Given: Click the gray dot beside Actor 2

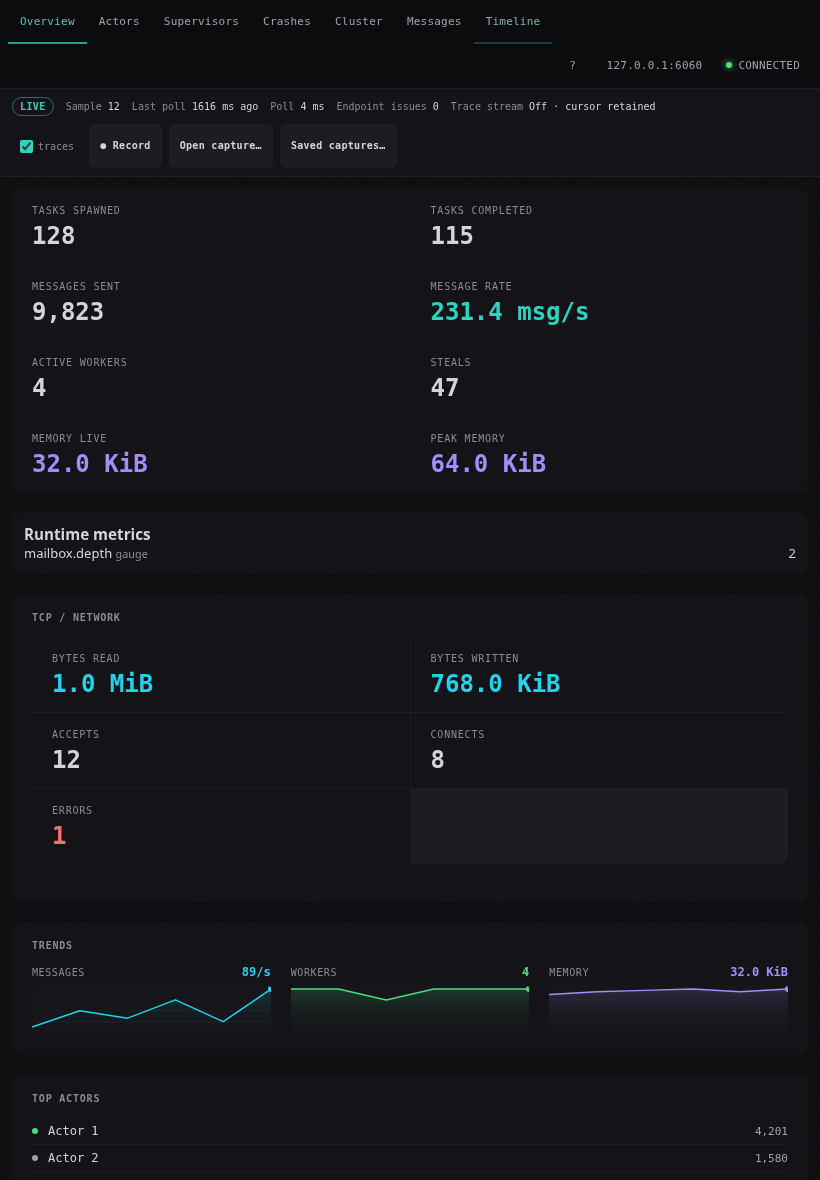Looking at the screenshot, I should pos(35,1158).
